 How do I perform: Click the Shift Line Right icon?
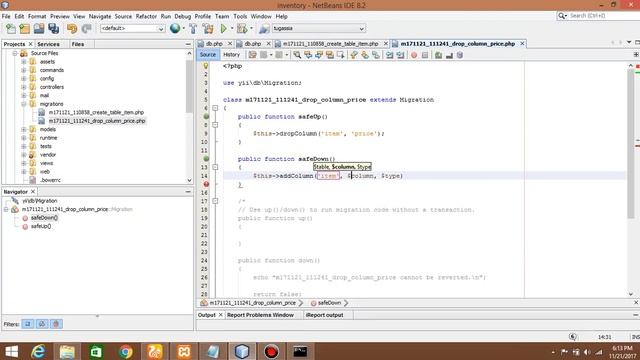pos(400,55)
